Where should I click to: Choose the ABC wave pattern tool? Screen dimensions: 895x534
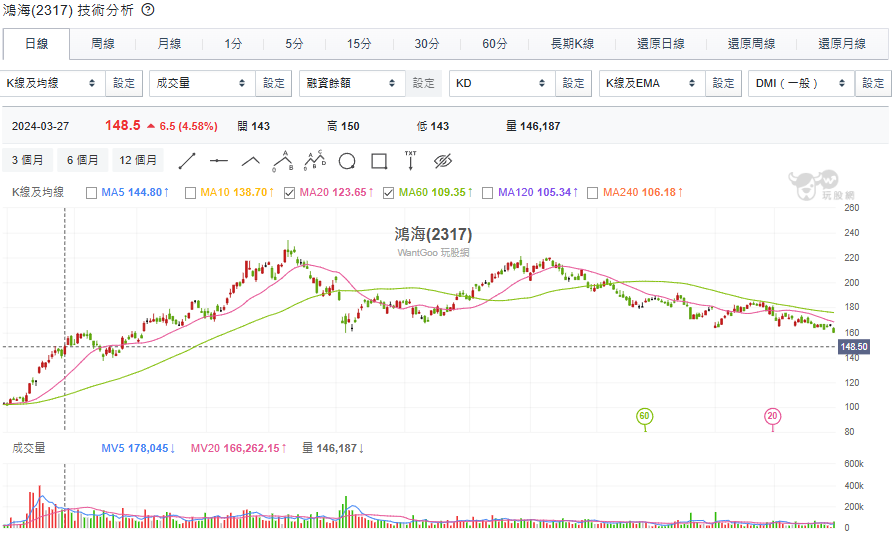283,159
